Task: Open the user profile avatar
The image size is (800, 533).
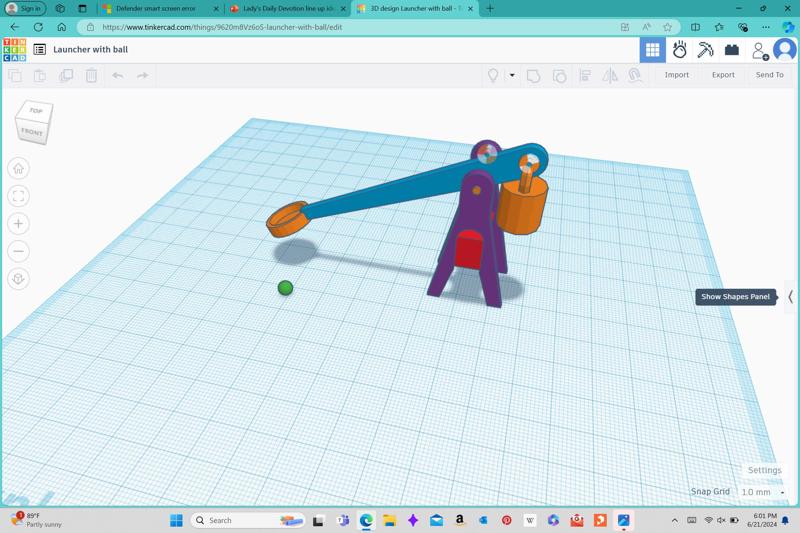Action: pos(785,50)
